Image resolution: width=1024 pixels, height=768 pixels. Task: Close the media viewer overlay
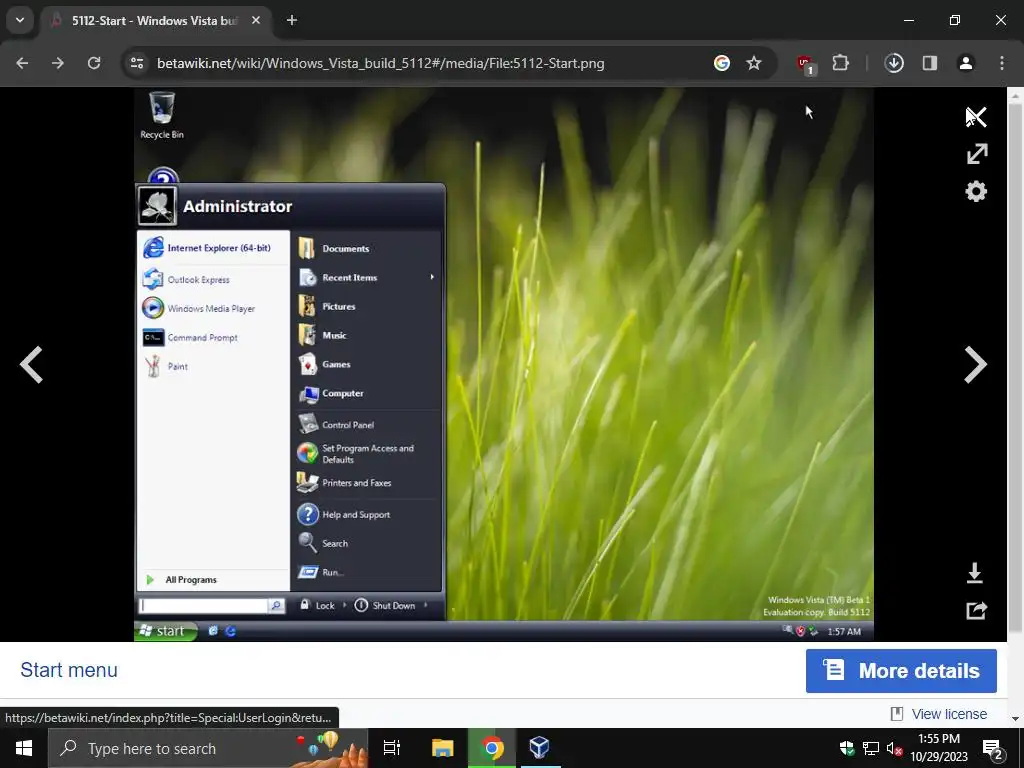[976, 117]
